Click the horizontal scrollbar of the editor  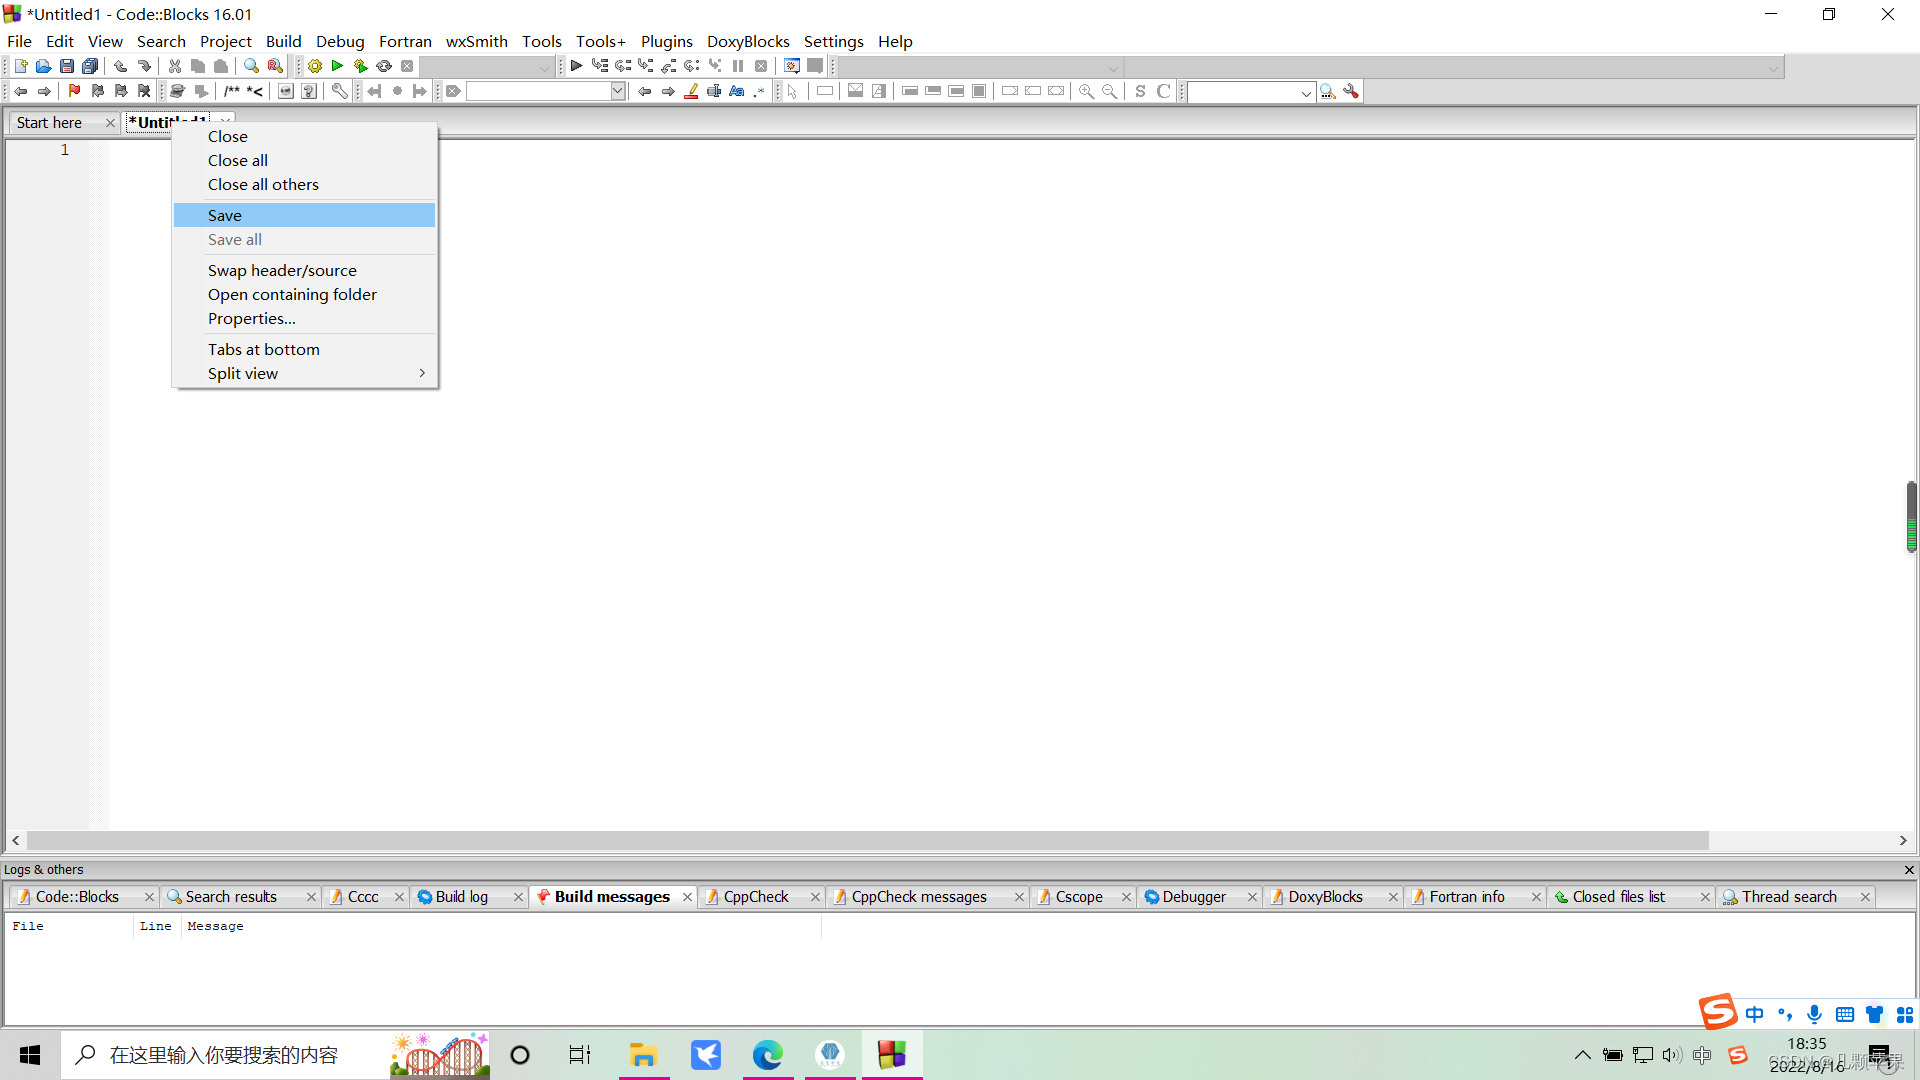[x=868, y=840]
